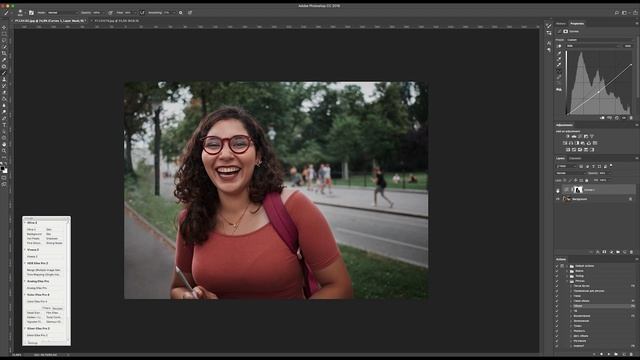Add layer mask from Layers panel footer

604,252
